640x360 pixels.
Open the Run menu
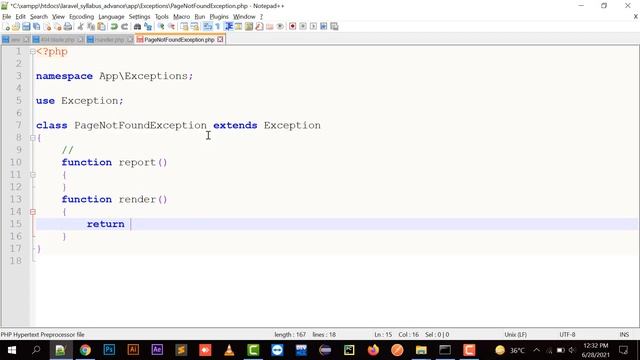click(200, 17)
